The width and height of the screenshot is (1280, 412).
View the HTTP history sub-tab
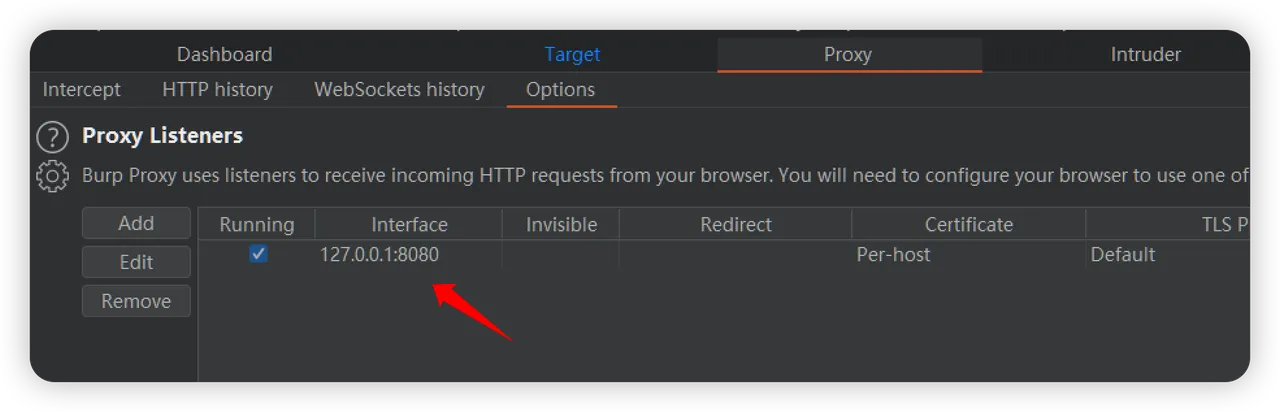217,89
